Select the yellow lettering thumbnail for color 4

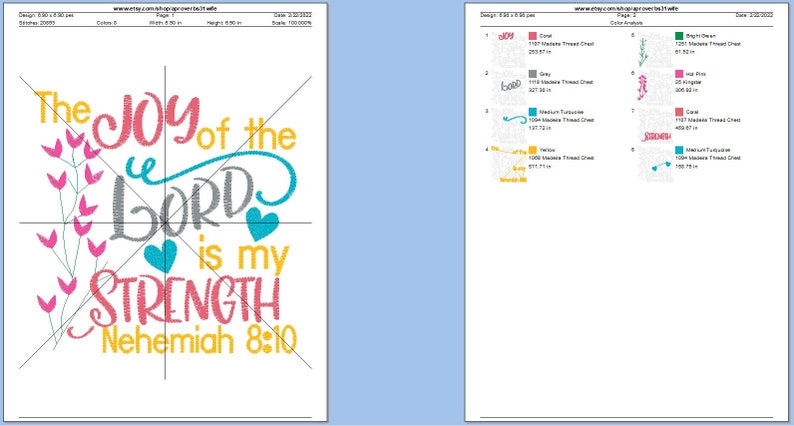(x=509, y=164)
